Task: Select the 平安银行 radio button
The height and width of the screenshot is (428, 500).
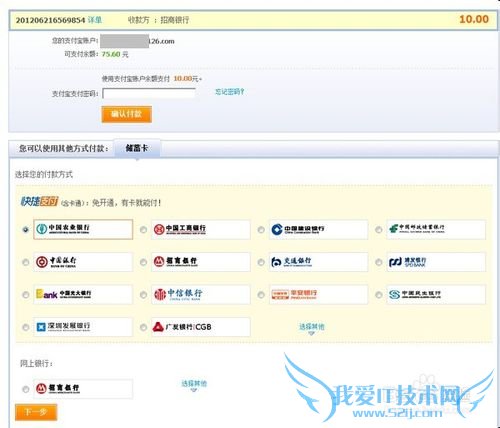Action: 261,295
